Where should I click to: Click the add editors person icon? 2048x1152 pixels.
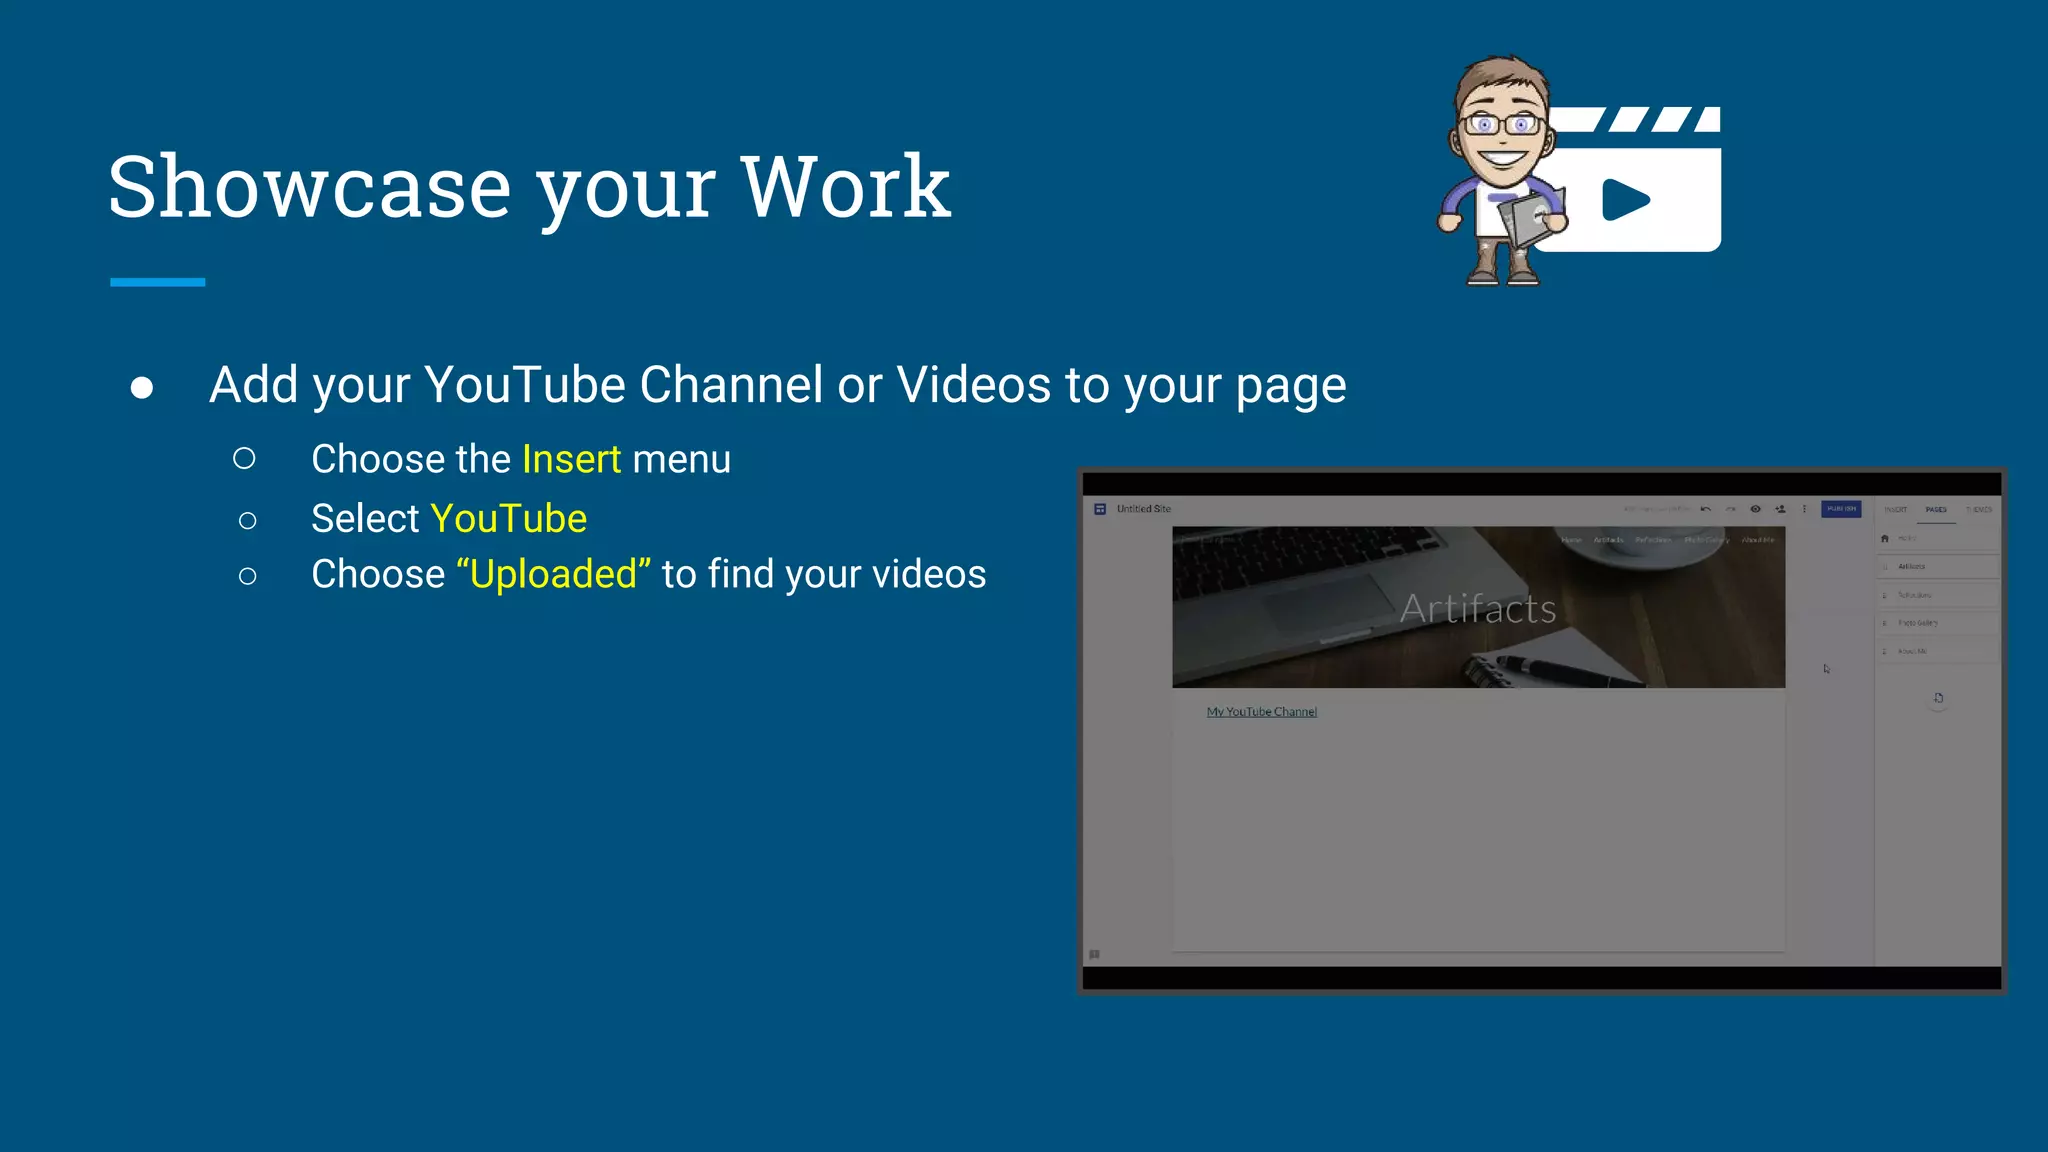click(1780, 509)
